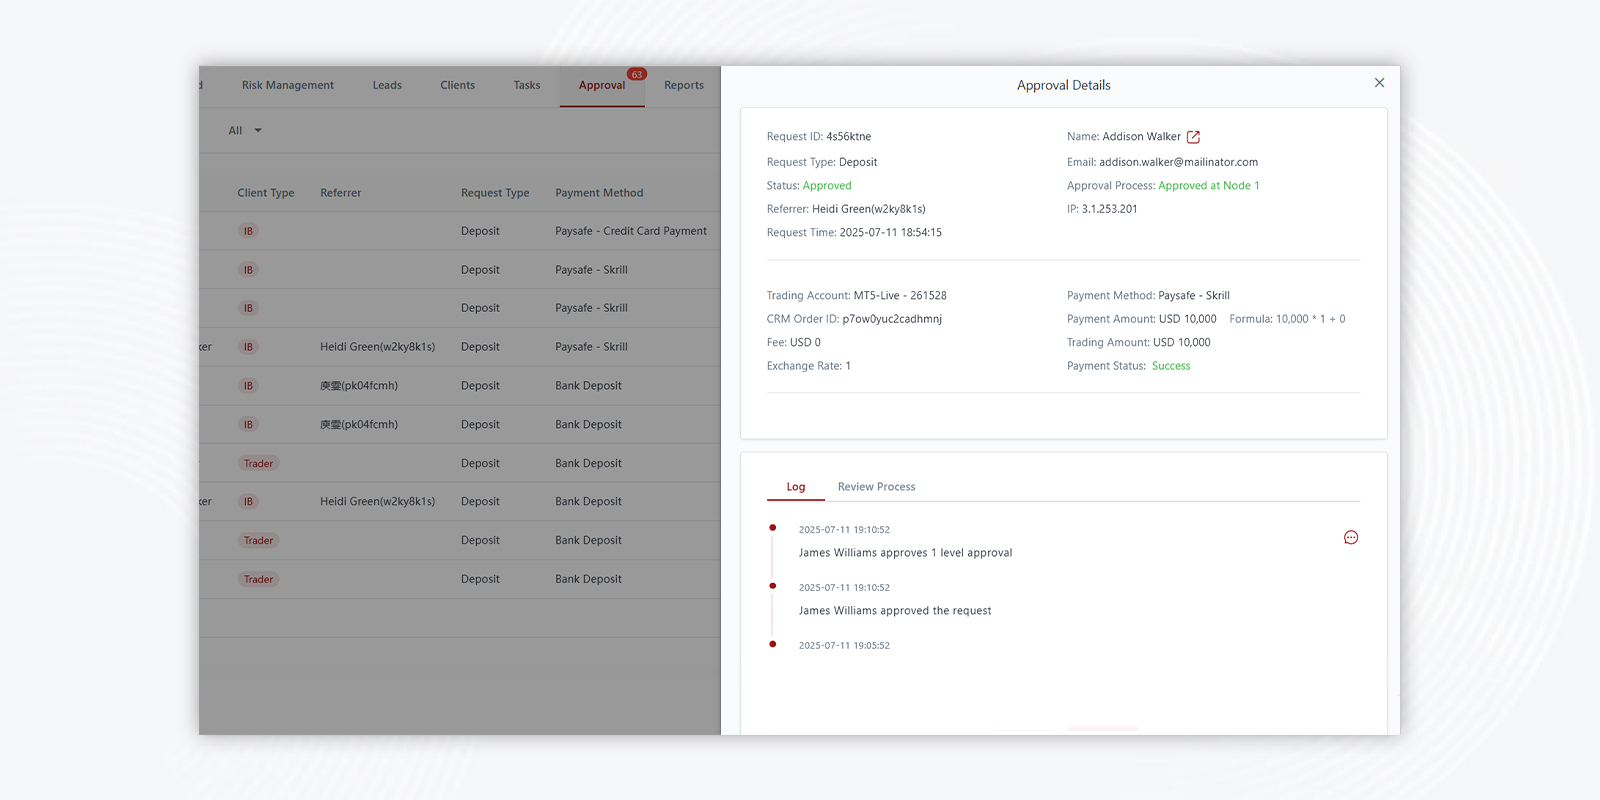
Task: Close the Approval Details panel
Action: tap(1379, 83)
